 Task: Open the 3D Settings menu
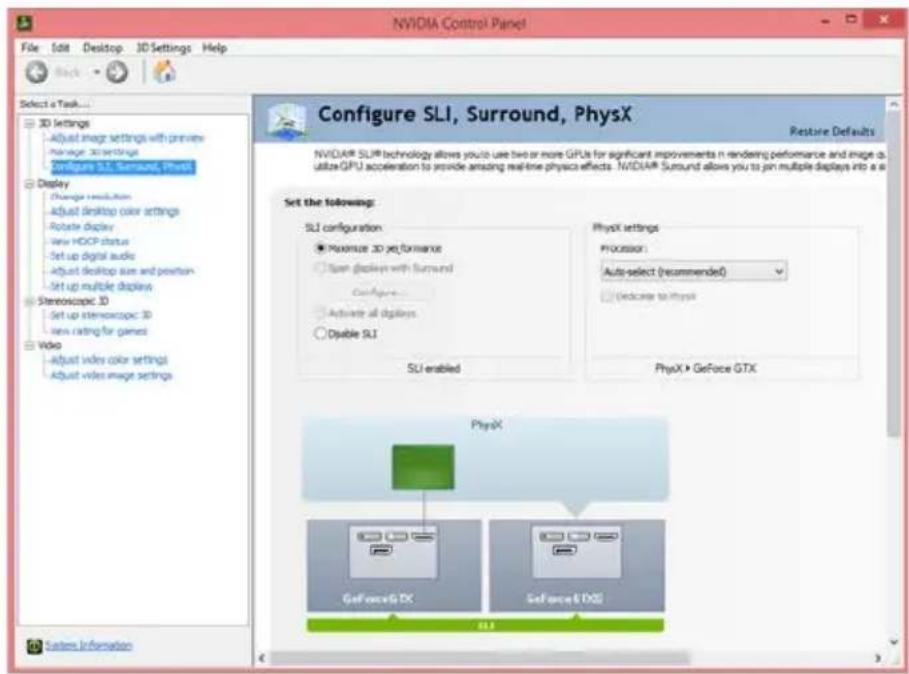point(163,48)
